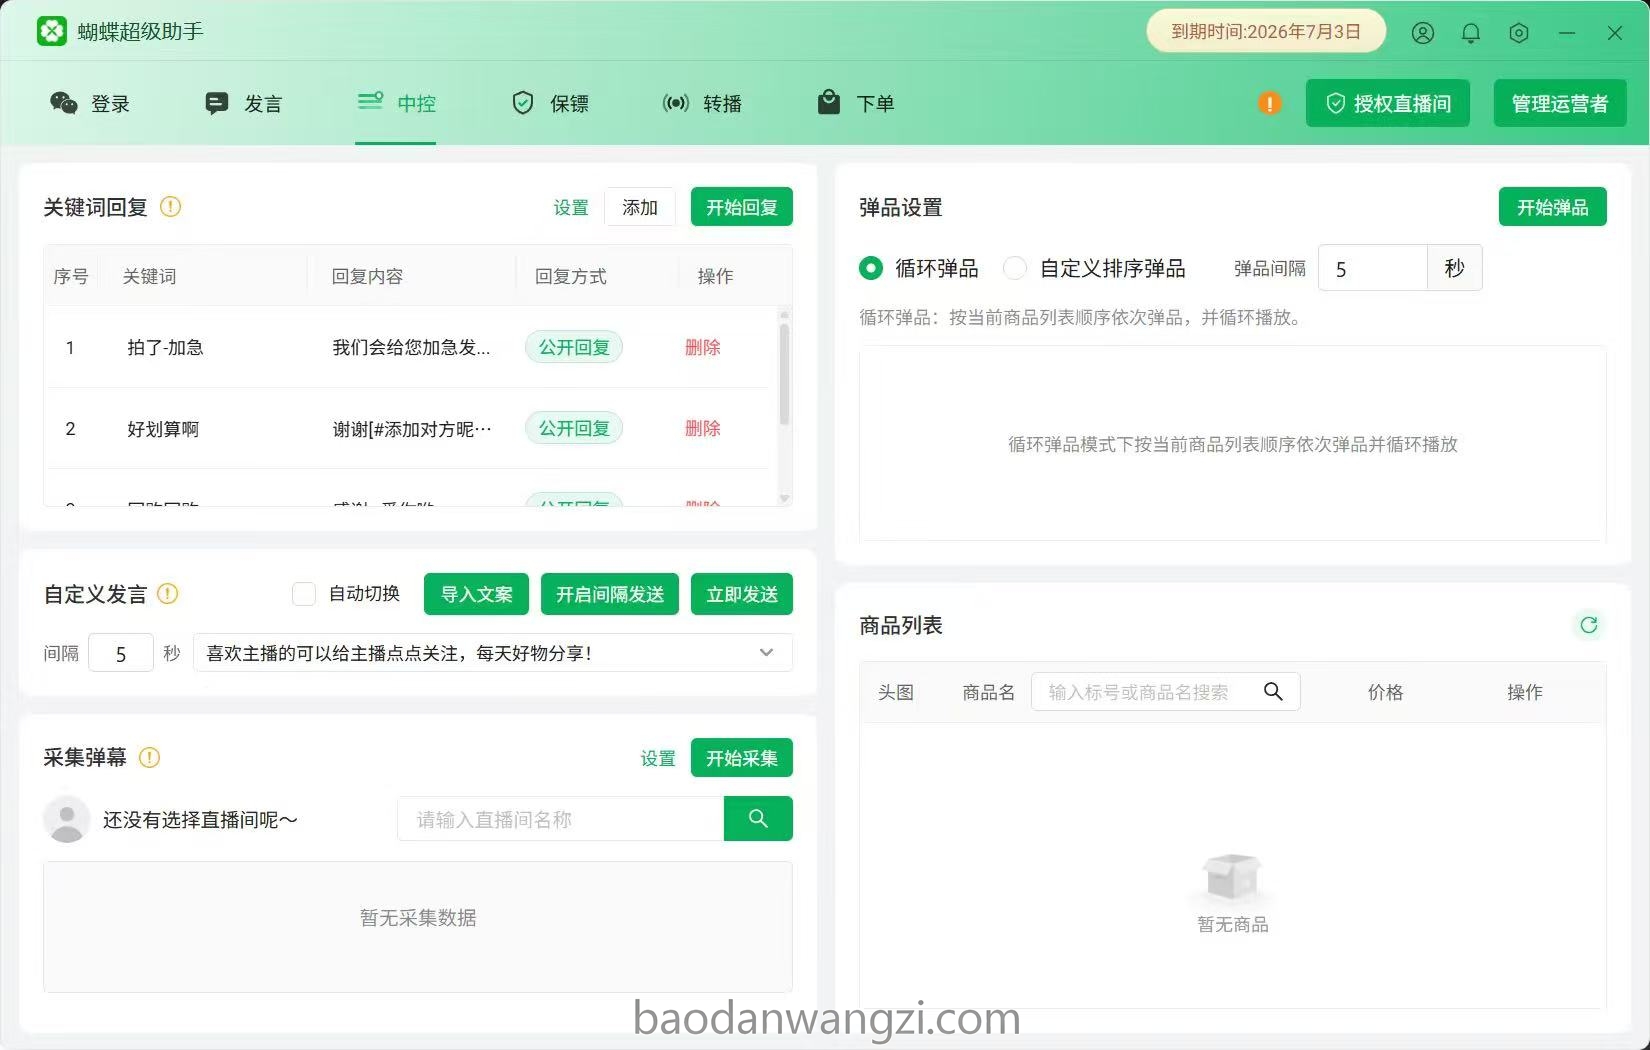Click 管理运营者 button
1650x1050 pixels.
(x=1560, y=103)
